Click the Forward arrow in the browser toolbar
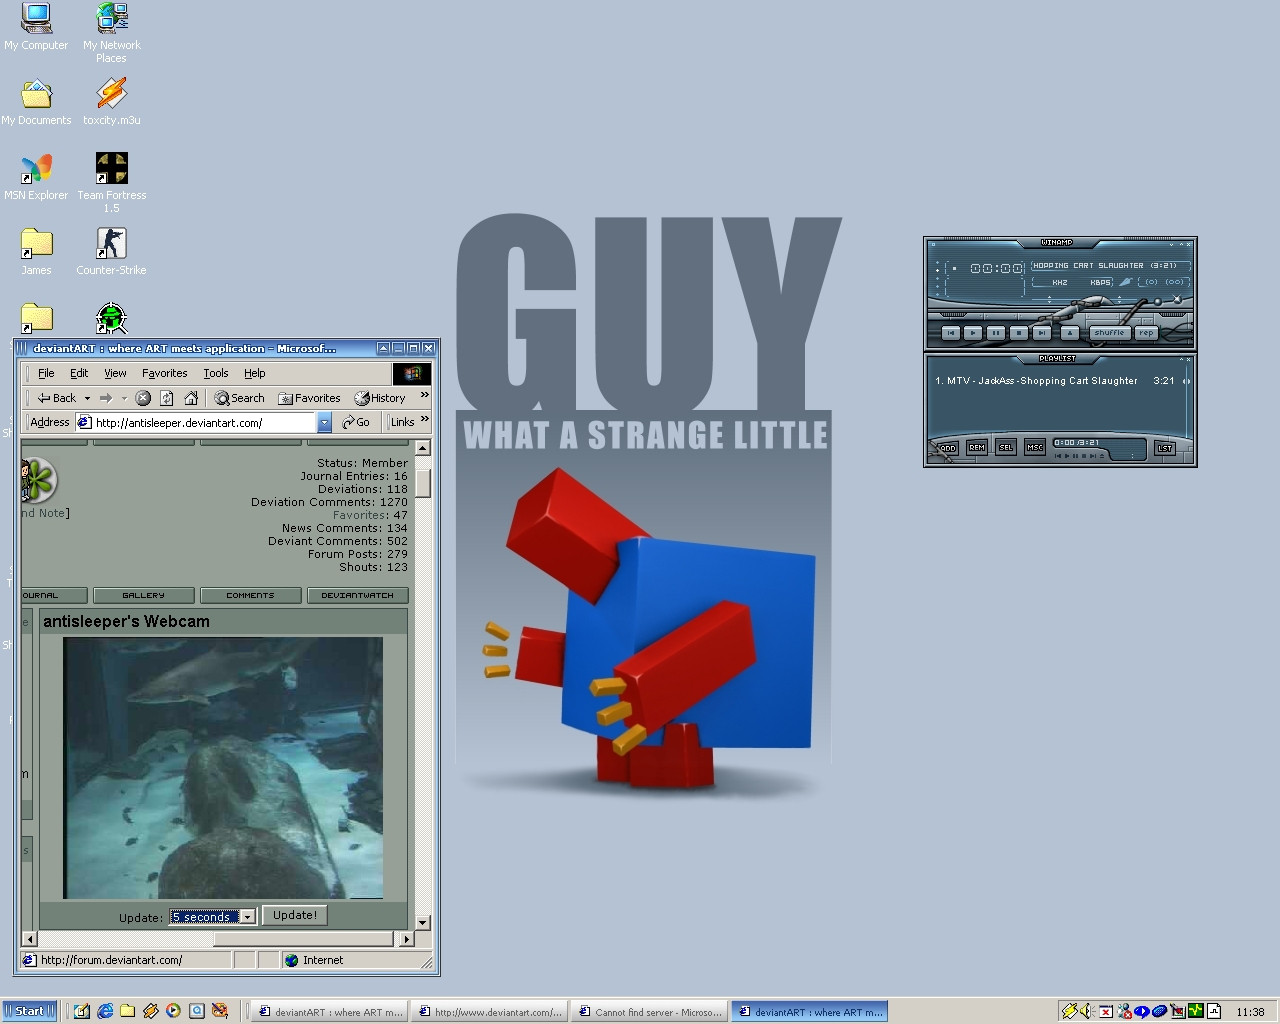The width and height of the screenshot is (1280, 1024). [105, 398]
